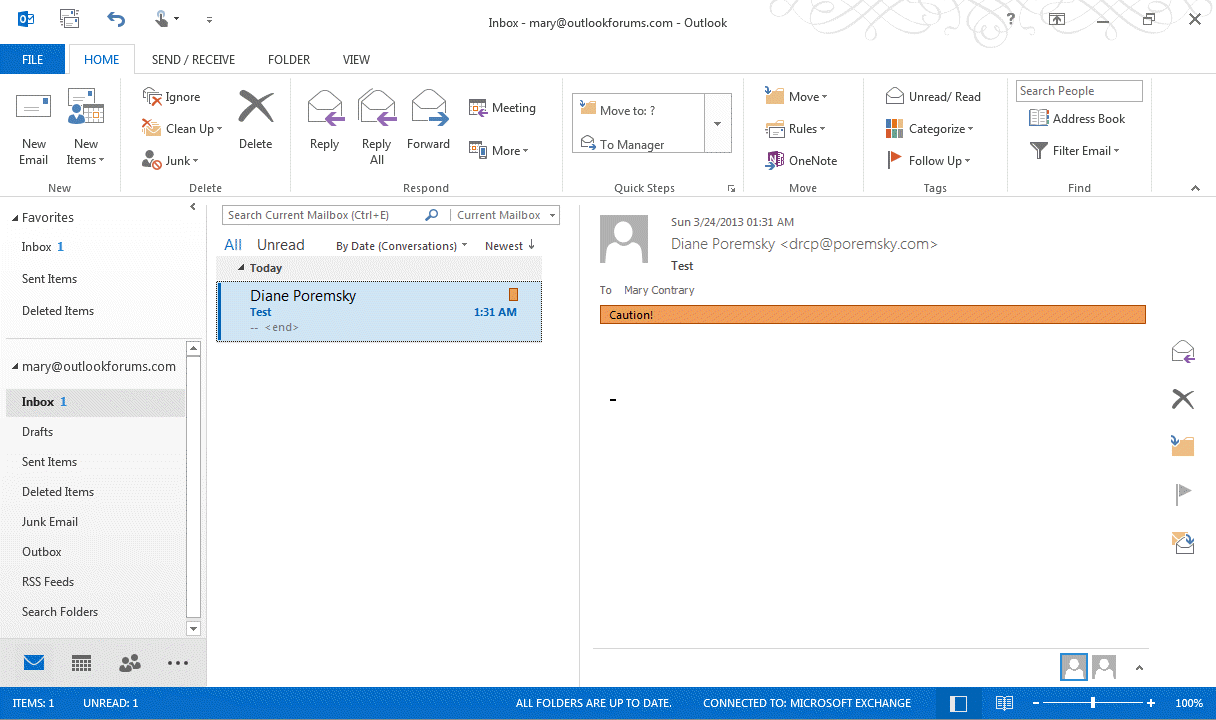Filter the list to Unread messages
Image resolution: width=1216 pixels, height=720 pixels.
pos(280,245)
